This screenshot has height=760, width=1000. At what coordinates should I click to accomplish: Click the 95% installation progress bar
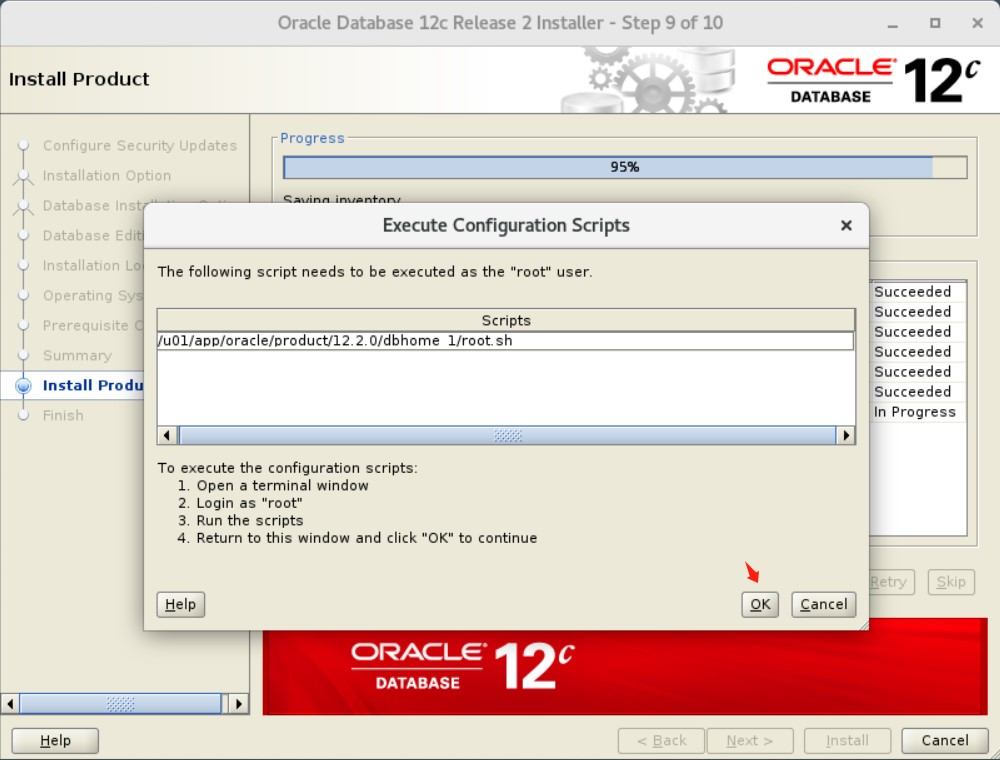click(625, 167)
